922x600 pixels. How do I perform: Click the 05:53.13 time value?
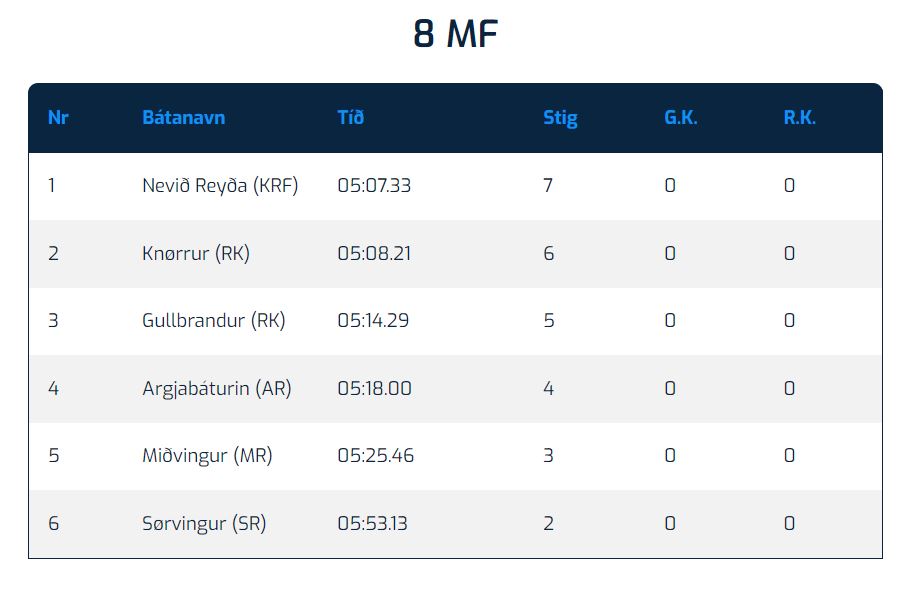(372, 524)
